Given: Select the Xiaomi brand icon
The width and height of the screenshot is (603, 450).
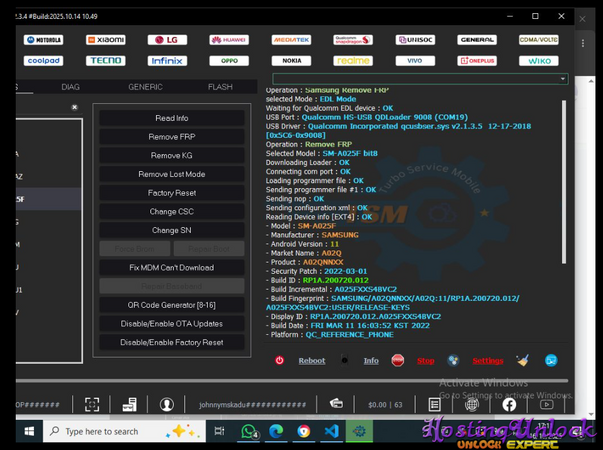Looking at the screenshot, I should pos(106,40).
